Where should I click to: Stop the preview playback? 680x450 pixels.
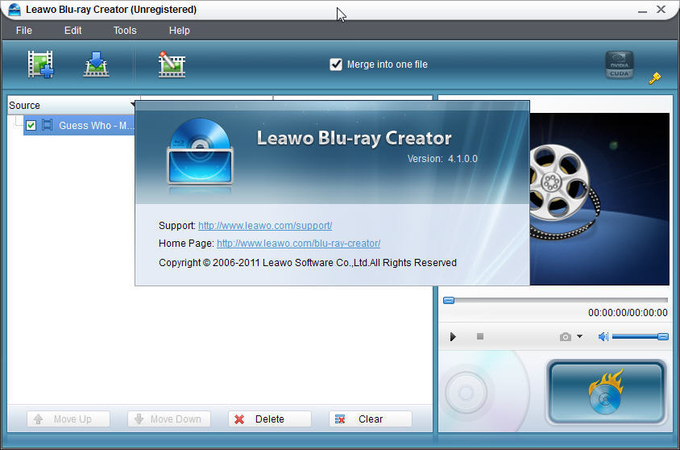click(x=480, y=336)
